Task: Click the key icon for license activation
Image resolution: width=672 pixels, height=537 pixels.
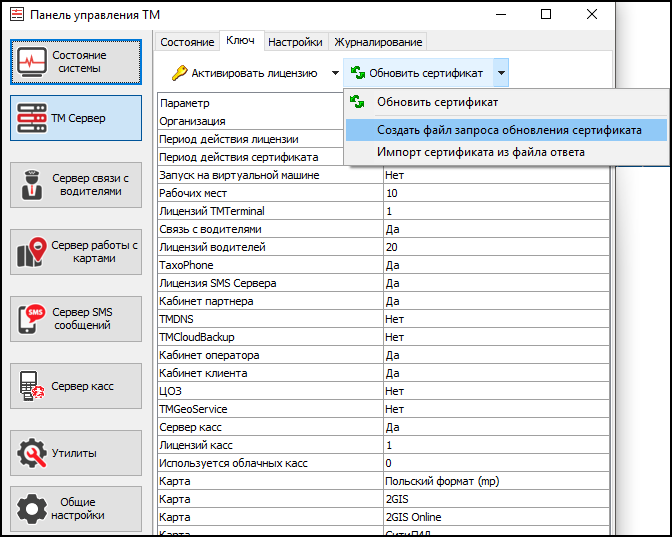Action: [179, 73]
